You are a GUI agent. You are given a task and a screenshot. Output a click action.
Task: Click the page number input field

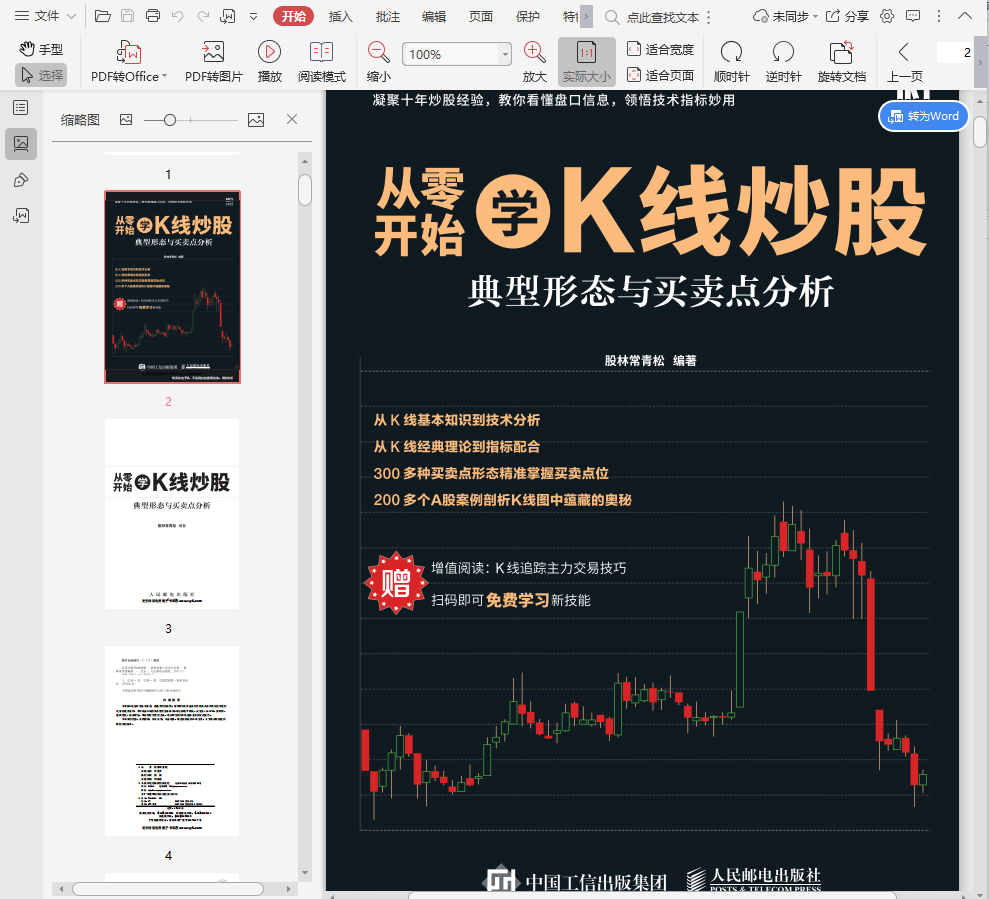click(954, 53)
